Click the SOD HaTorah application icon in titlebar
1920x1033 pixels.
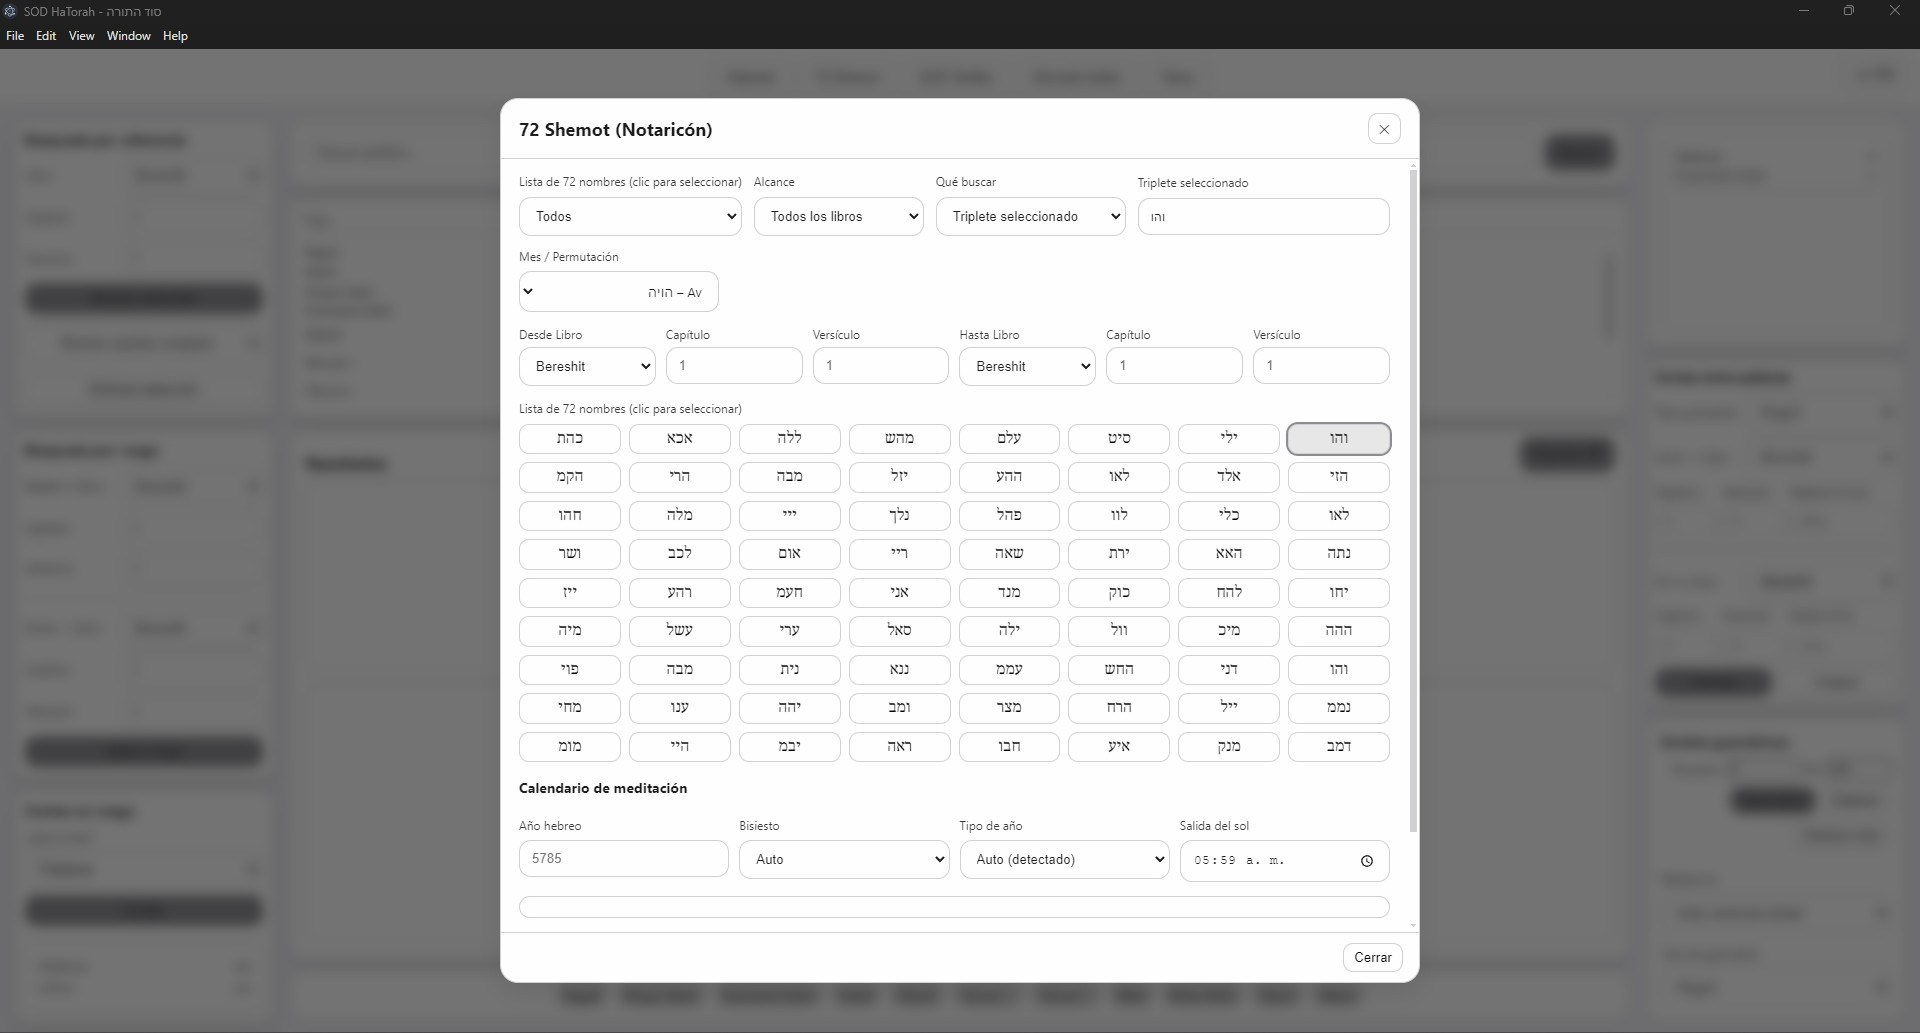[x=11, y=11]
